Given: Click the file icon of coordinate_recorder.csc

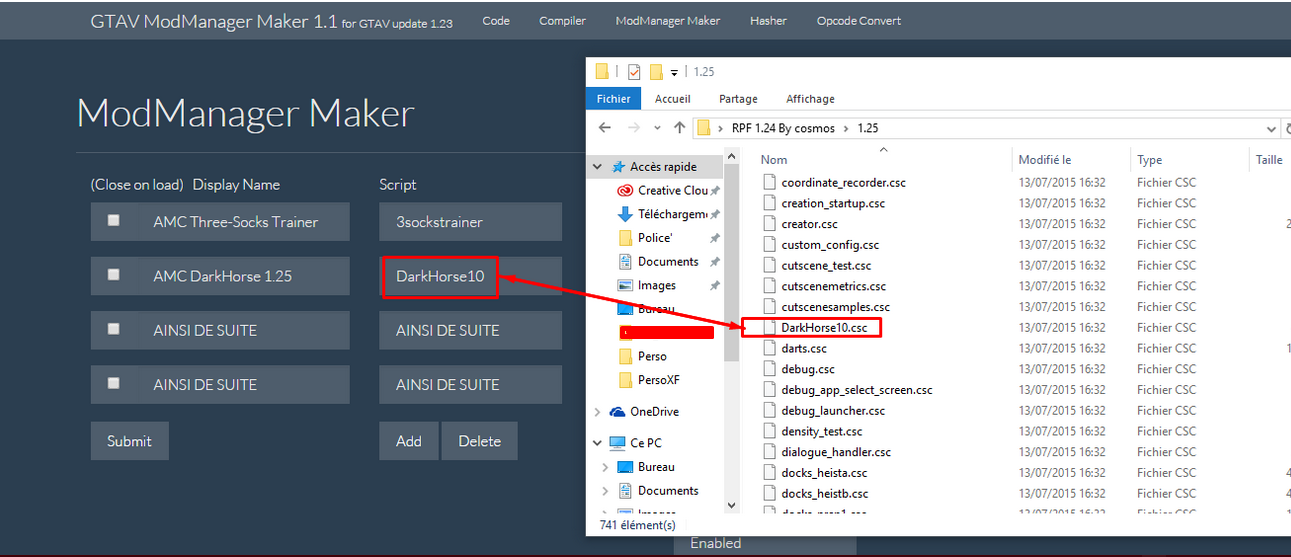Looking at the screenshot, I should click(769, 182).
